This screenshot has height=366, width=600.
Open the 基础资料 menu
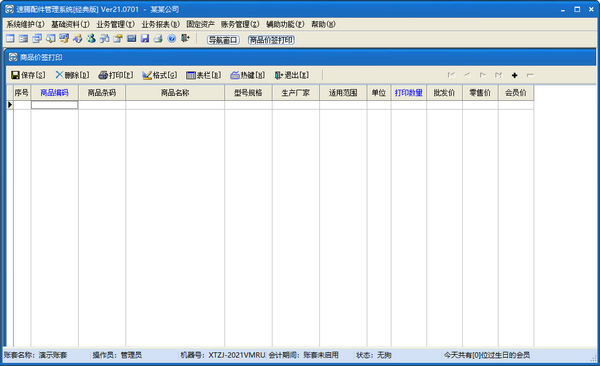point(70,24)
